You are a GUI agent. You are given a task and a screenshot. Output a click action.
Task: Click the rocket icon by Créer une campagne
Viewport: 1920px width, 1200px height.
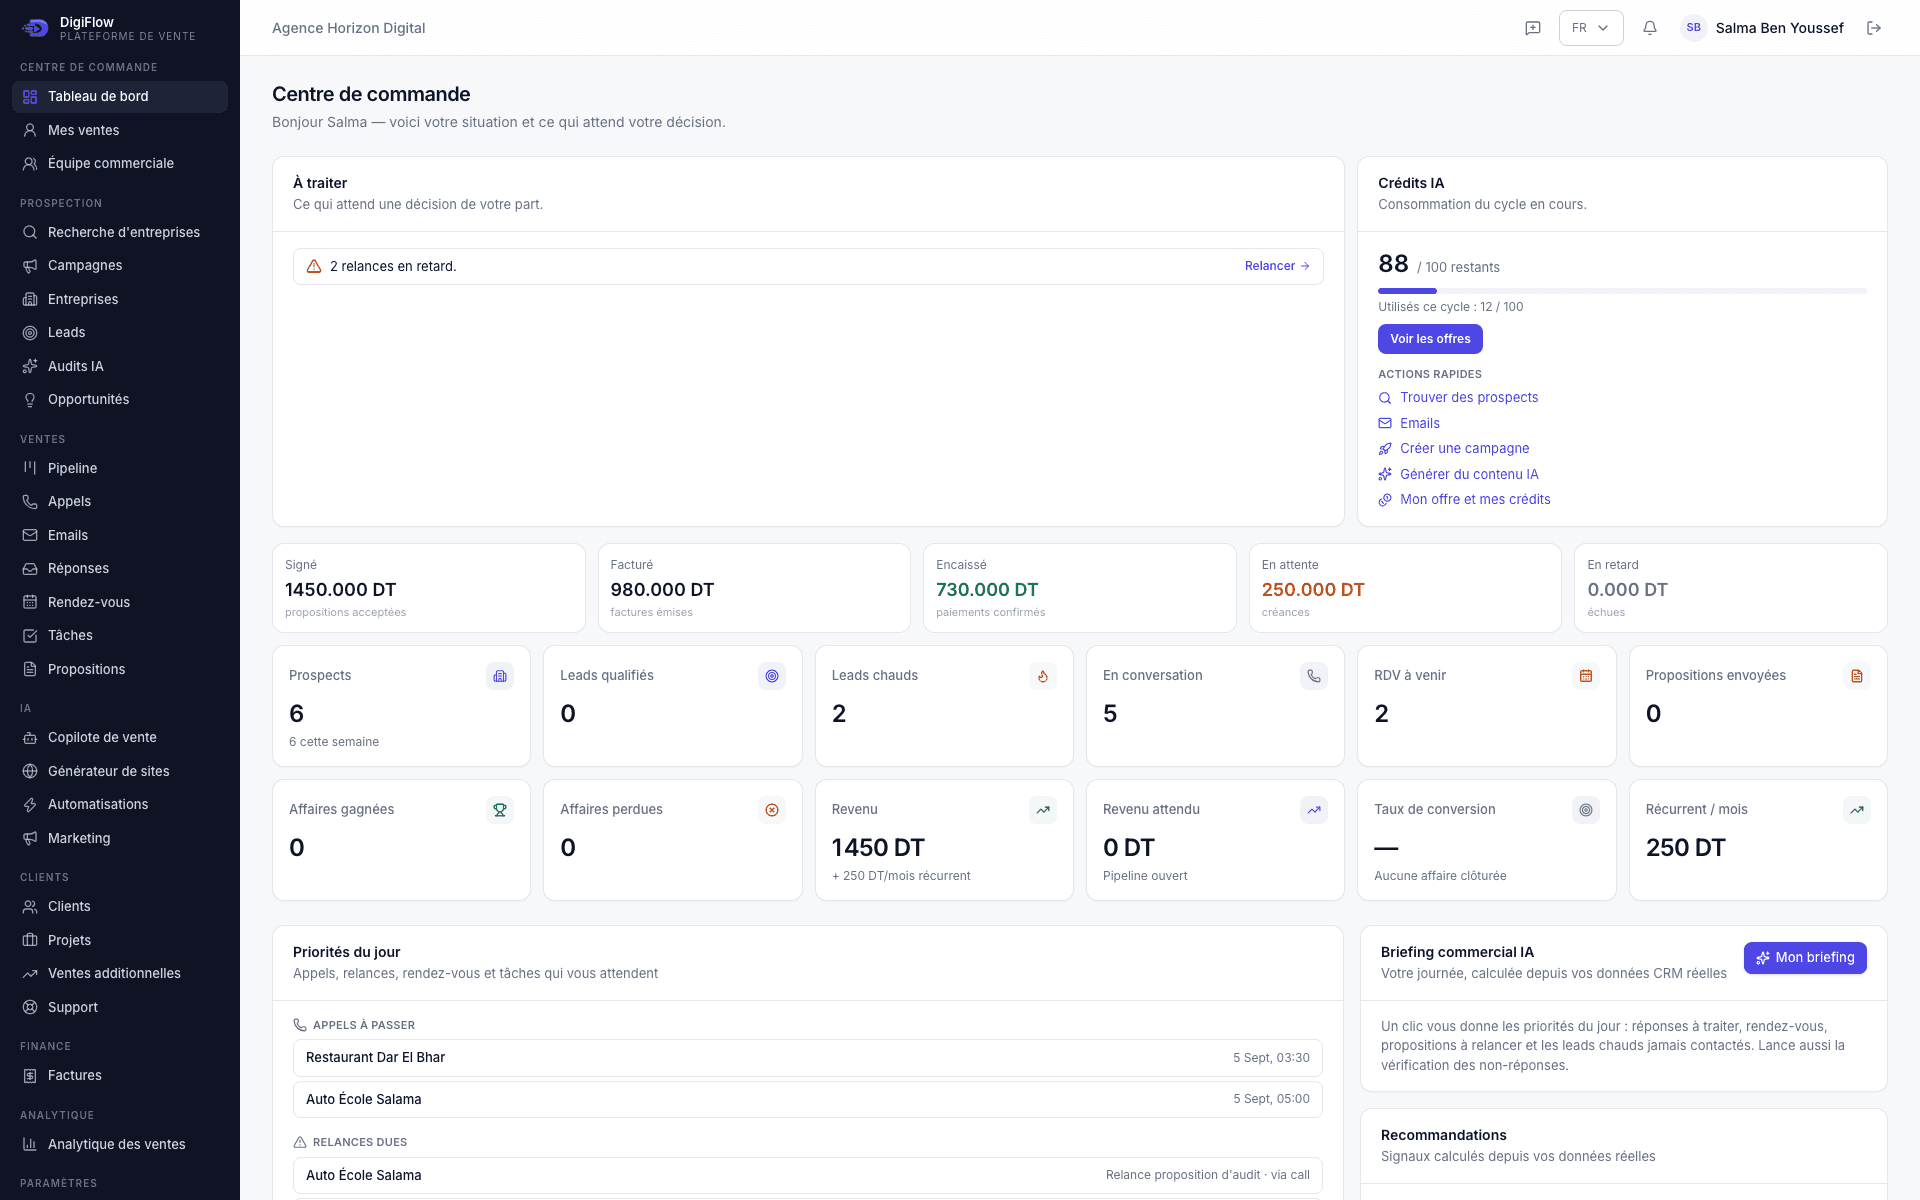1385,449
